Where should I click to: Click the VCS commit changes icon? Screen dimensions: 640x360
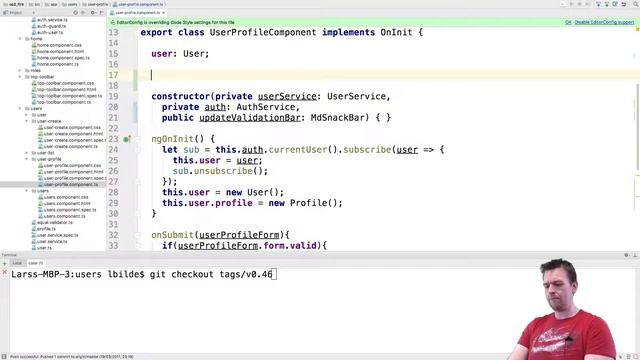tap(607, 4)
